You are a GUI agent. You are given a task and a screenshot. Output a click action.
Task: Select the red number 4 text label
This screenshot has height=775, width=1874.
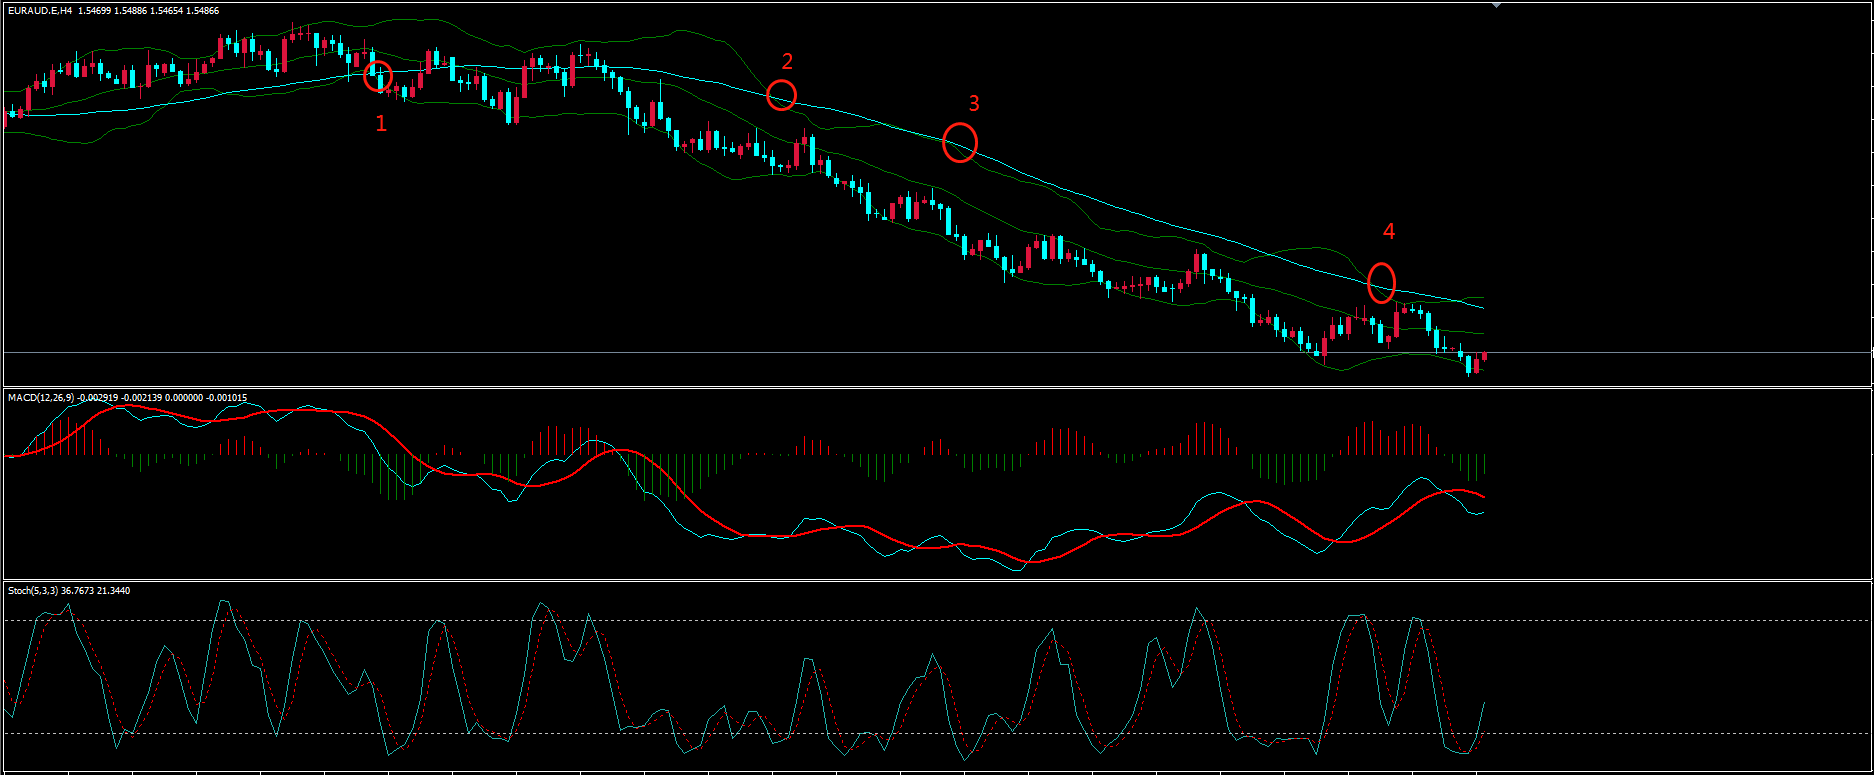pyautogui.click(x=1388, y=231)
